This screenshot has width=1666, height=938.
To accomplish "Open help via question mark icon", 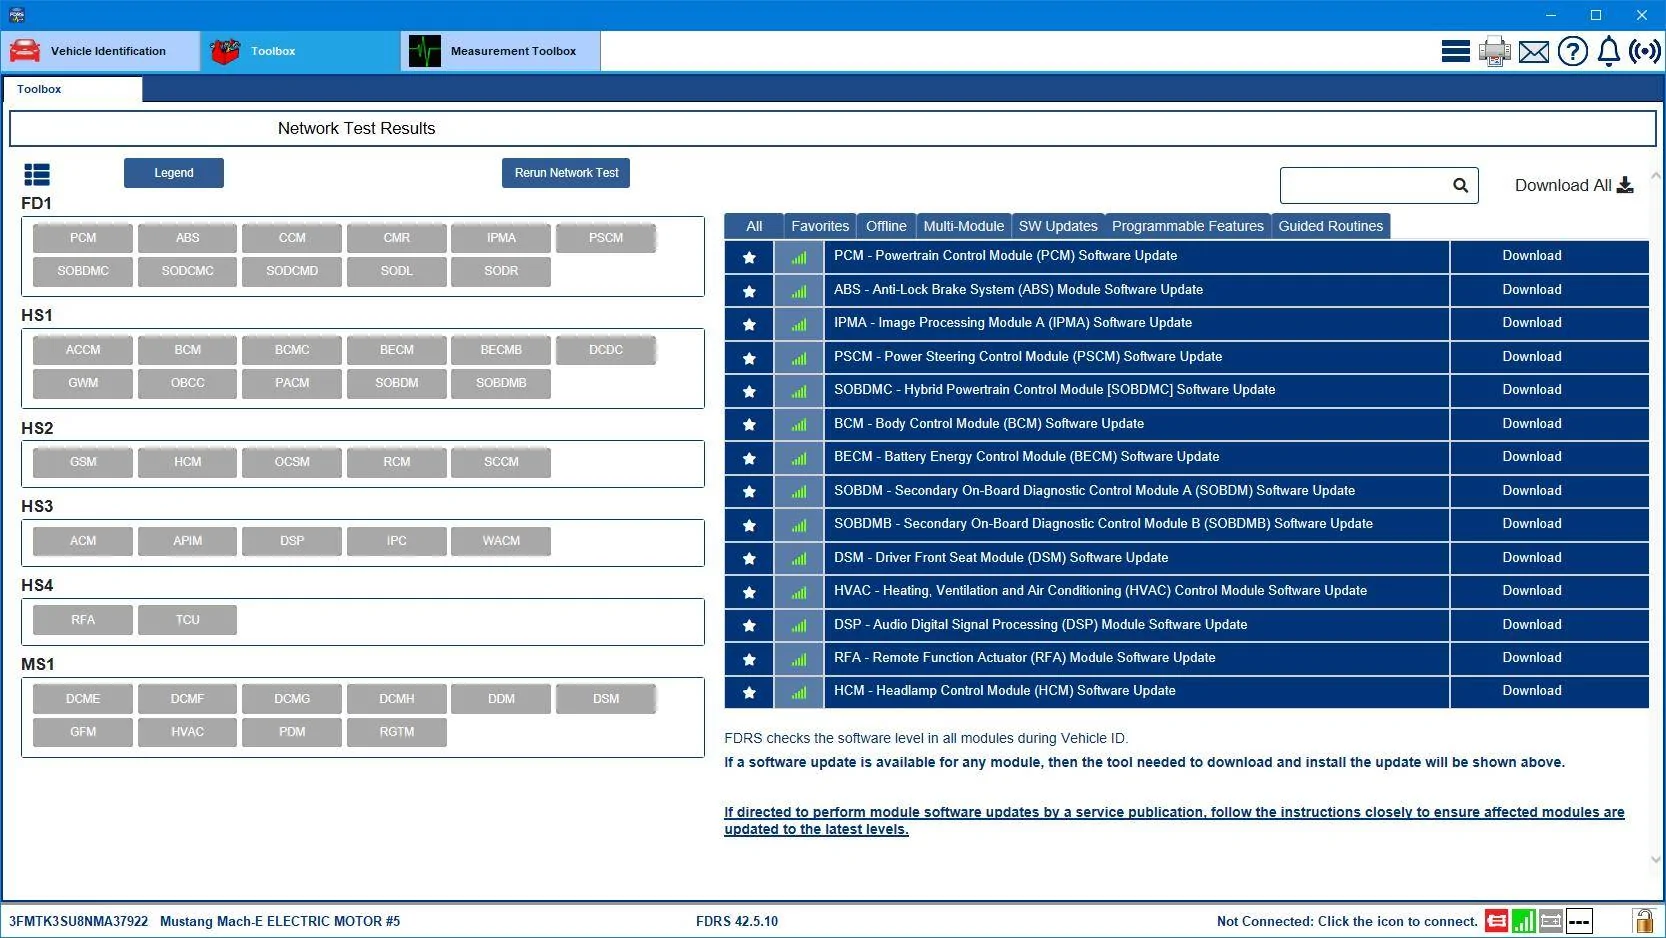I will (1572, 51).
